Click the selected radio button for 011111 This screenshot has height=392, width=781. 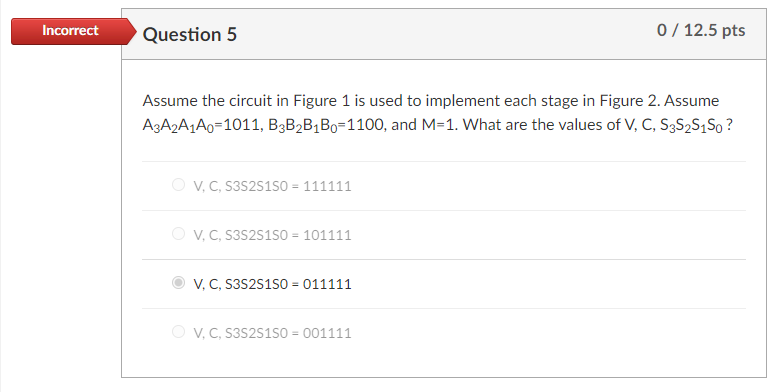coord(178,283)
